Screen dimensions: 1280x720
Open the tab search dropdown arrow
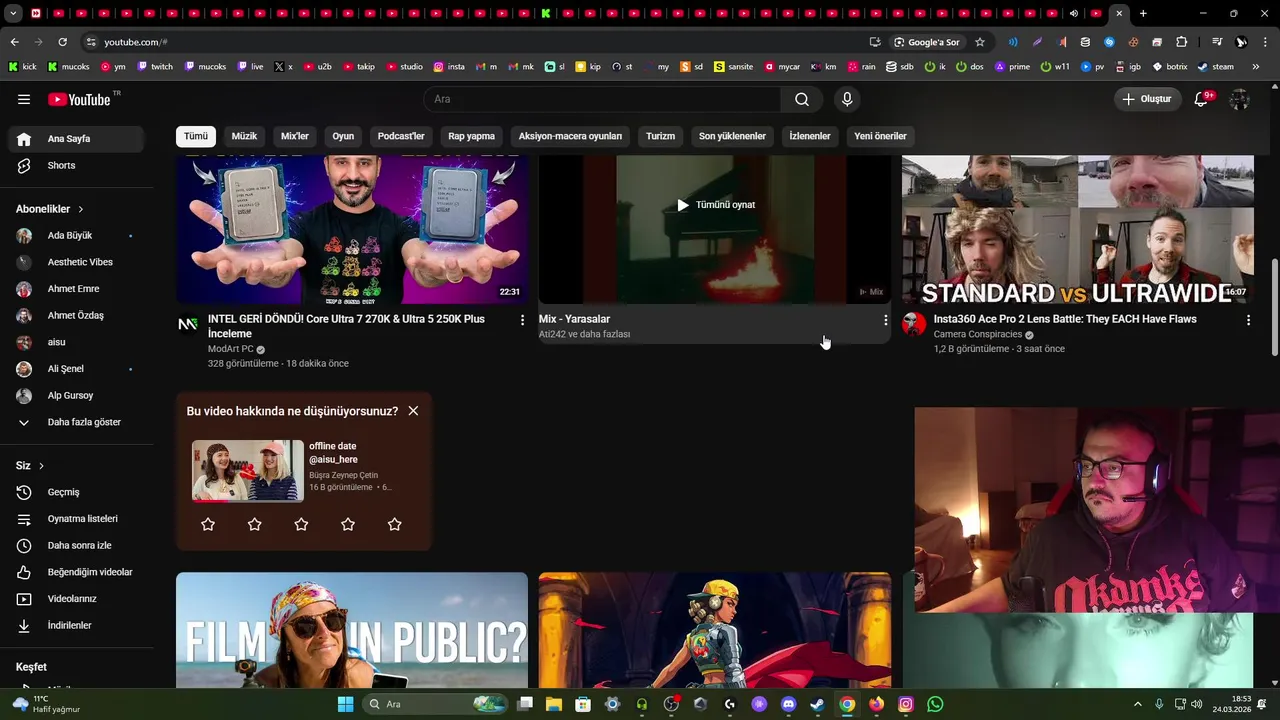(13, 14)
